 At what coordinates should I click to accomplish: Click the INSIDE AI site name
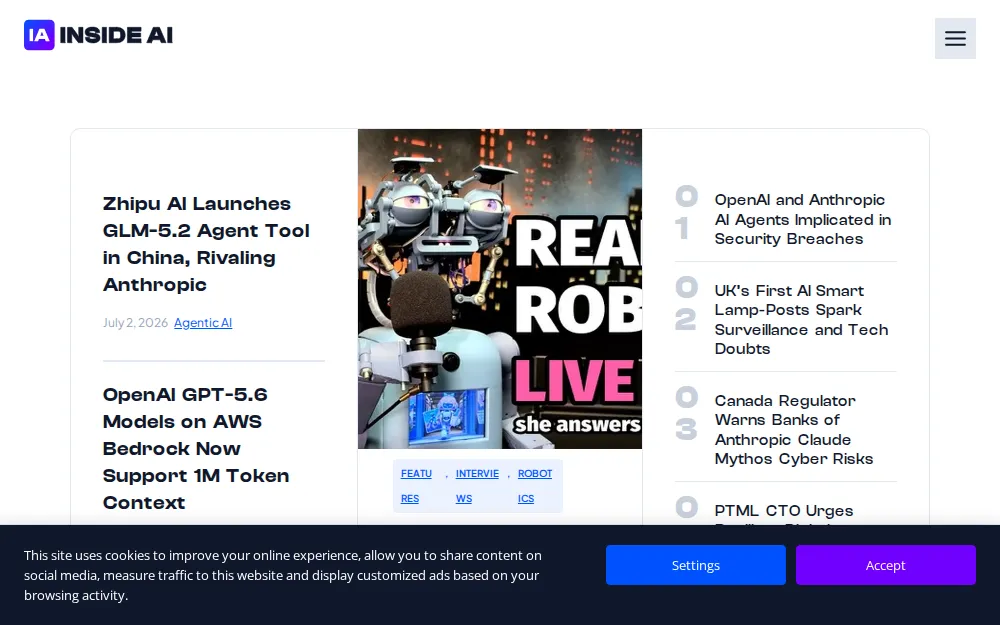pyautogui.click(x=116, y=35)
